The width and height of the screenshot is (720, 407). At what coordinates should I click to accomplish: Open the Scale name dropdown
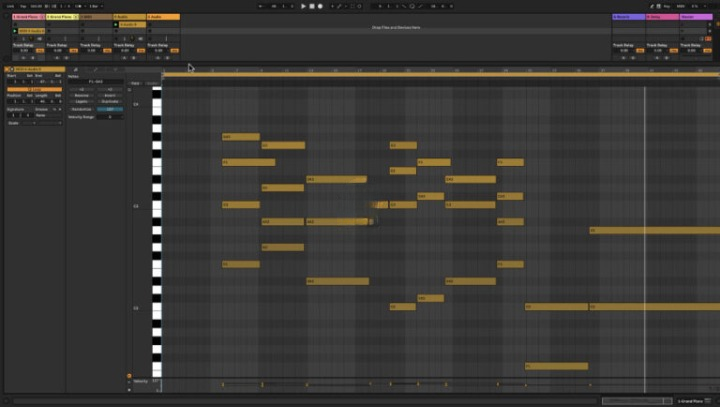pyautogui.click(x=50, y=123)
